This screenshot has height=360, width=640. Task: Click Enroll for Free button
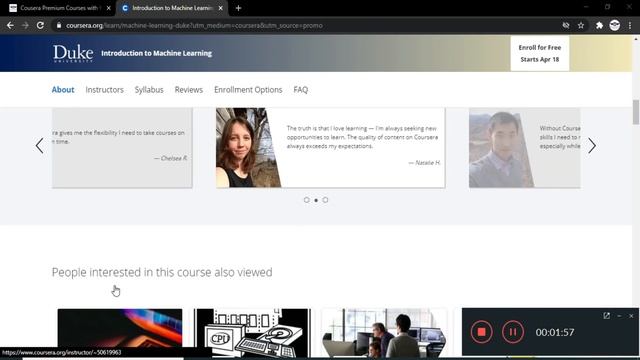(540, 53)
